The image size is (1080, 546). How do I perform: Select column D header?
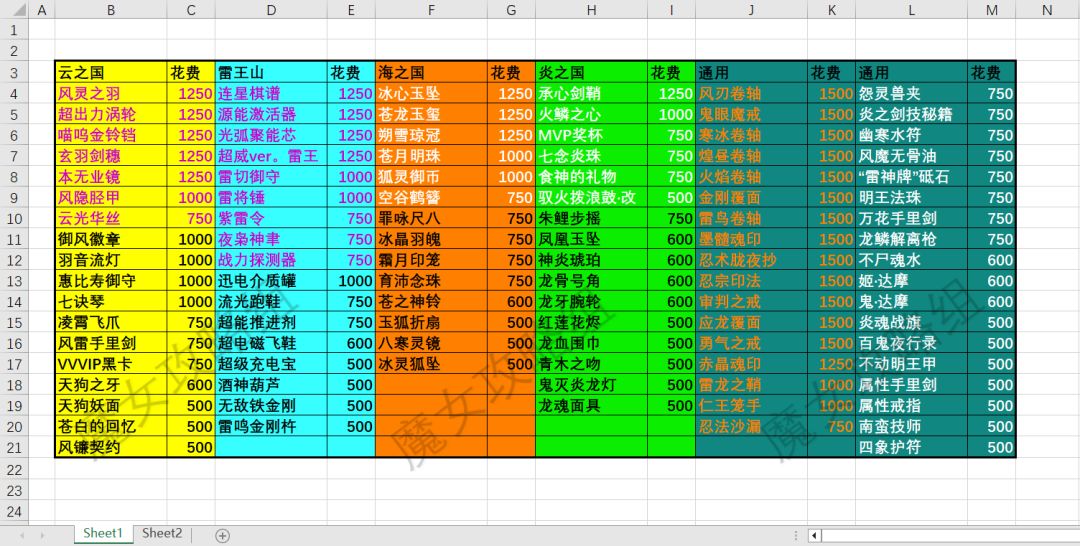tap(271, 10)
